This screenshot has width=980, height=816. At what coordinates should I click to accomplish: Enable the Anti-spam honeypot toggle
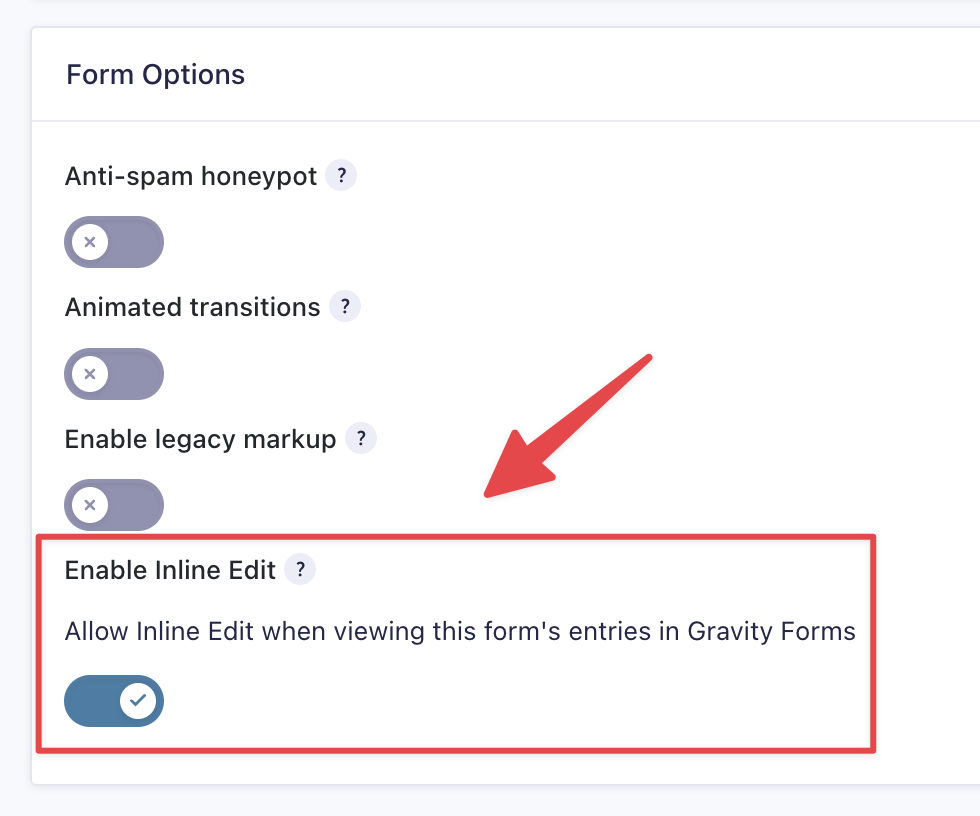tap(114, 242)
